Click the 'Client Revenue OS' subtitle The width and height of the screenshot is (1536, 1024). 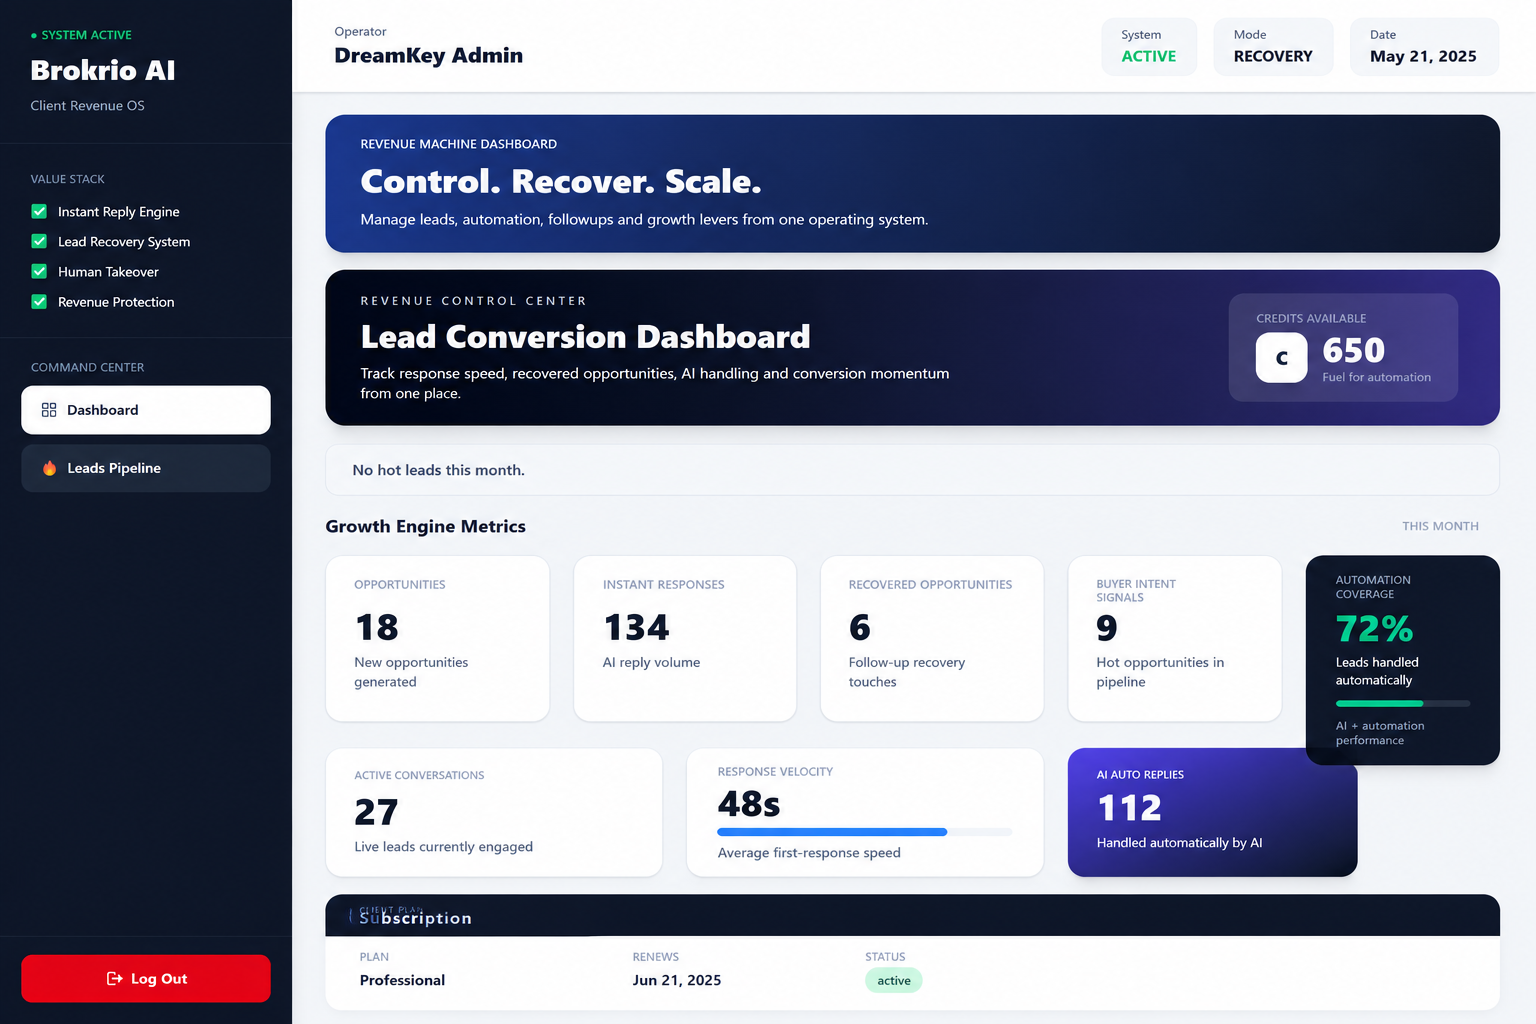click(87, 106)
